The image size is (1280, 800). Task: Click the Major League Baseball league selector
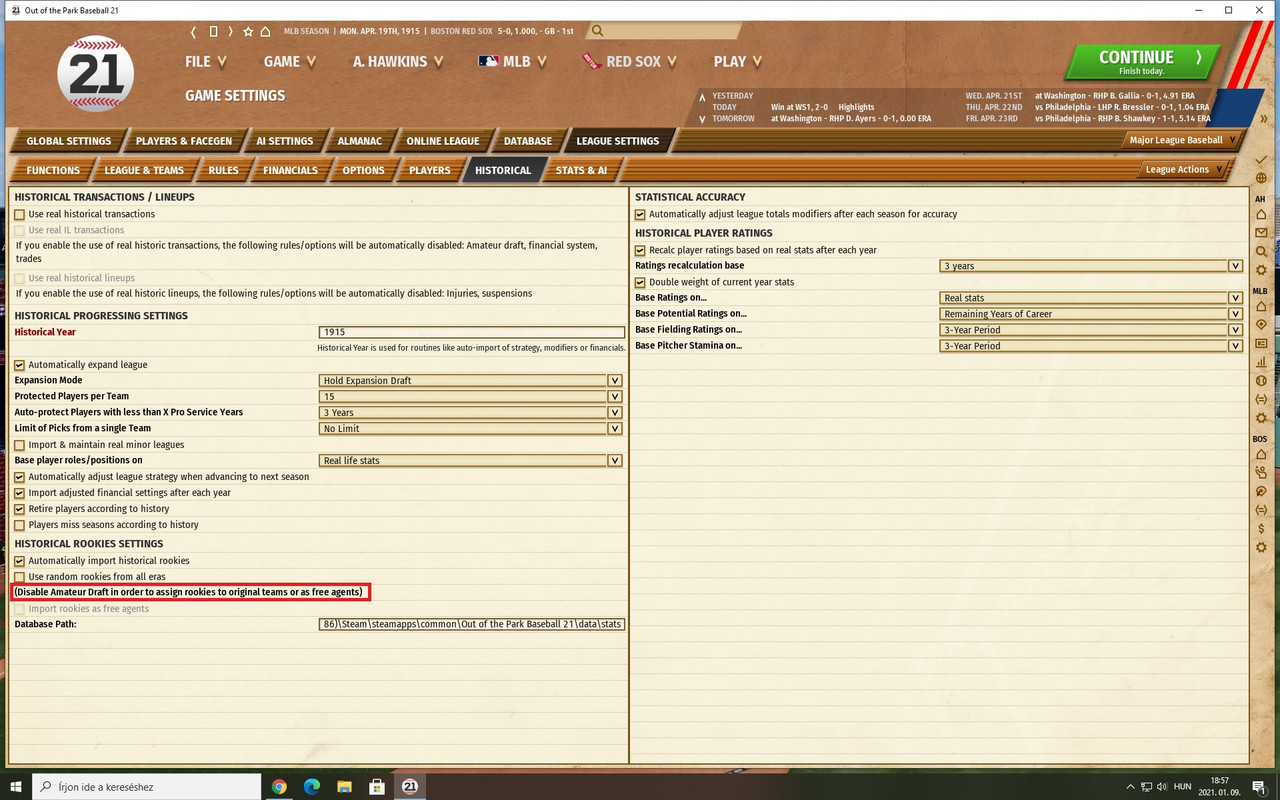(1184, 140)
